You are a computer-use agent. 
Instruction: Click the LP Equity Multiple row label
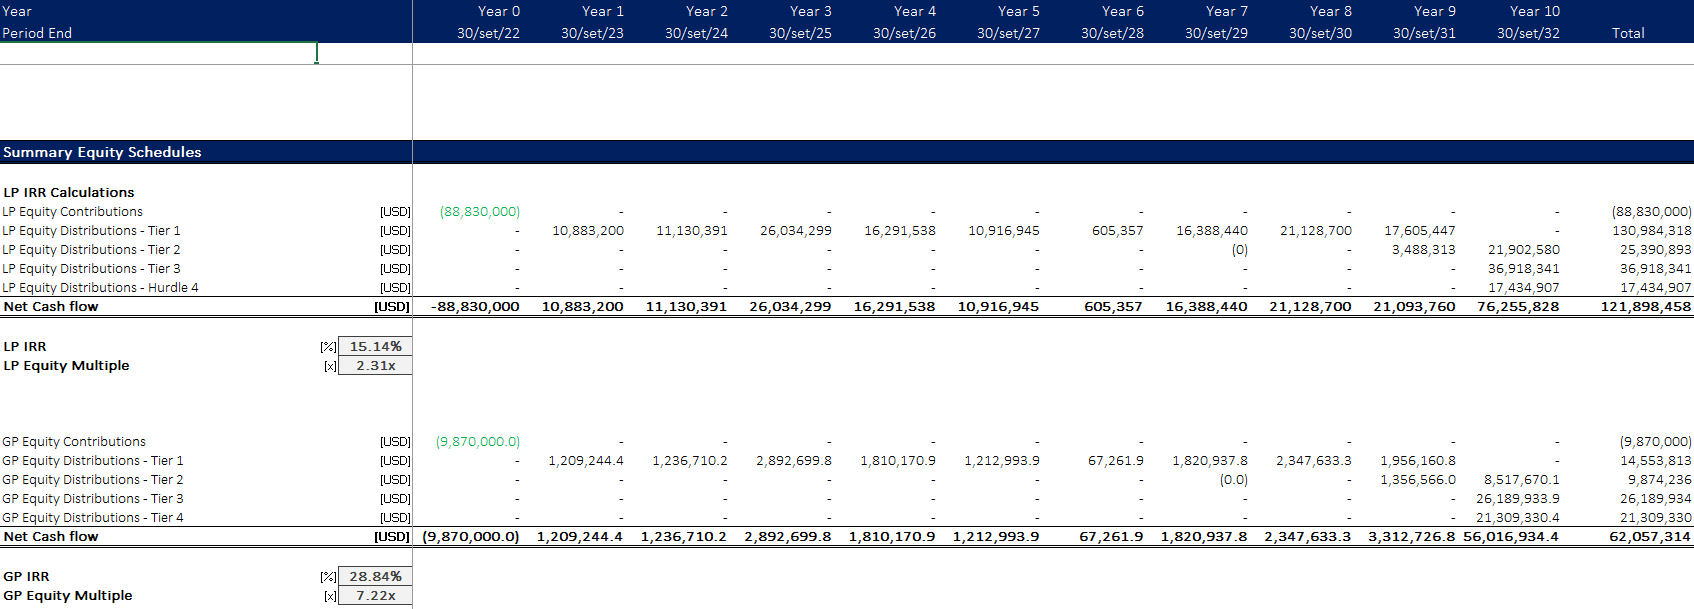(x=66, y=365)
